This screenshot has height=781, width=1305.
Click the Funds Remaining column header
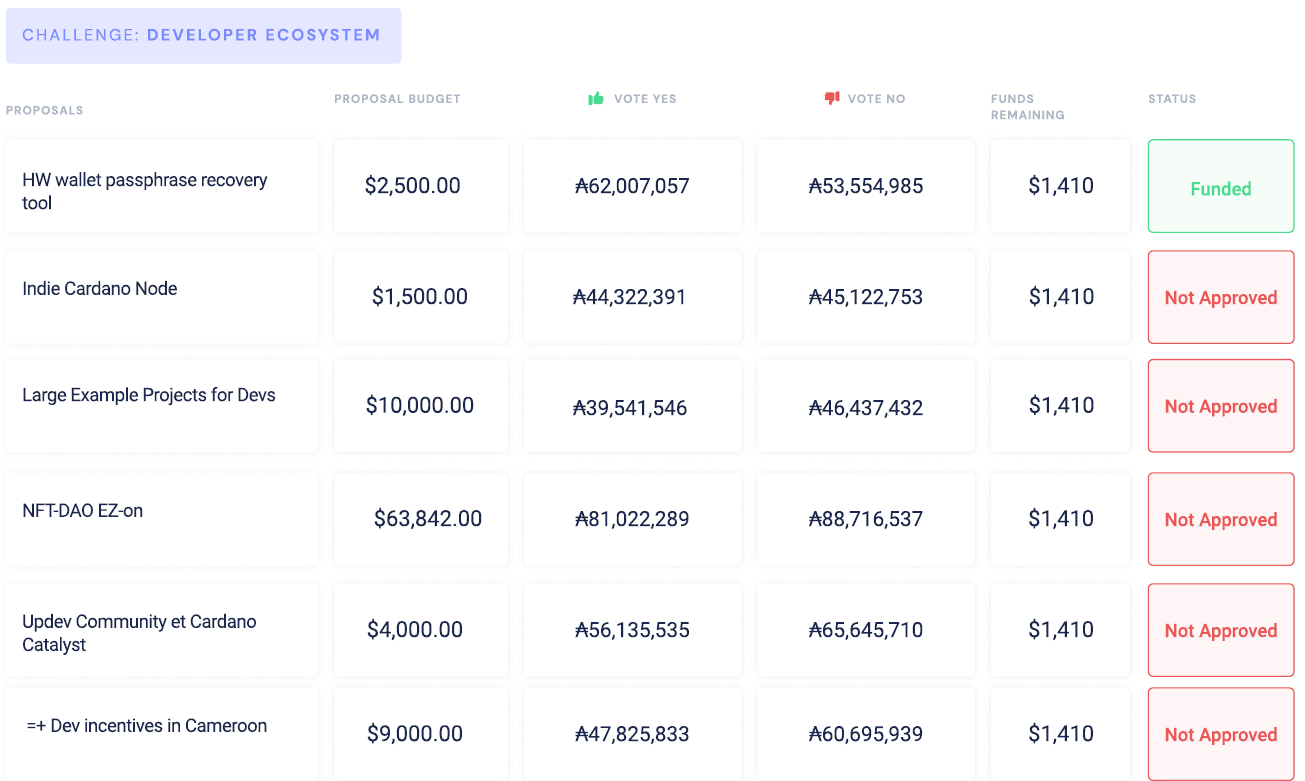(1027, 107)
